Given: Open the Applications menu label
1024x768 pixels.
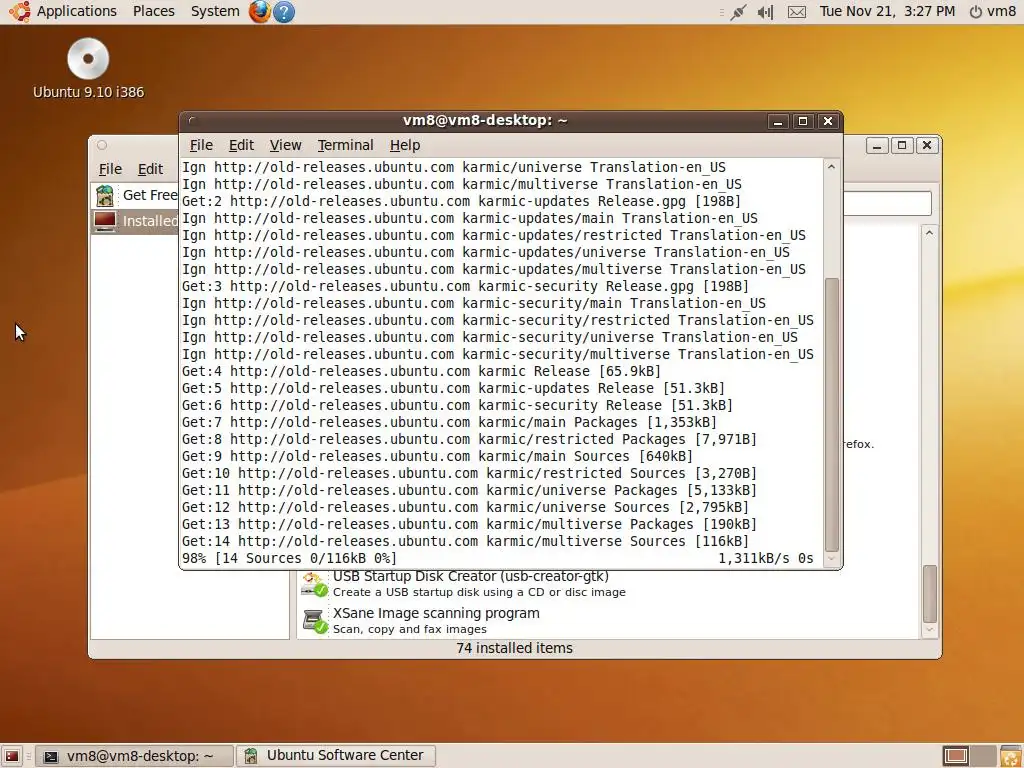Looking at the screenshot, I should [76, 11].
